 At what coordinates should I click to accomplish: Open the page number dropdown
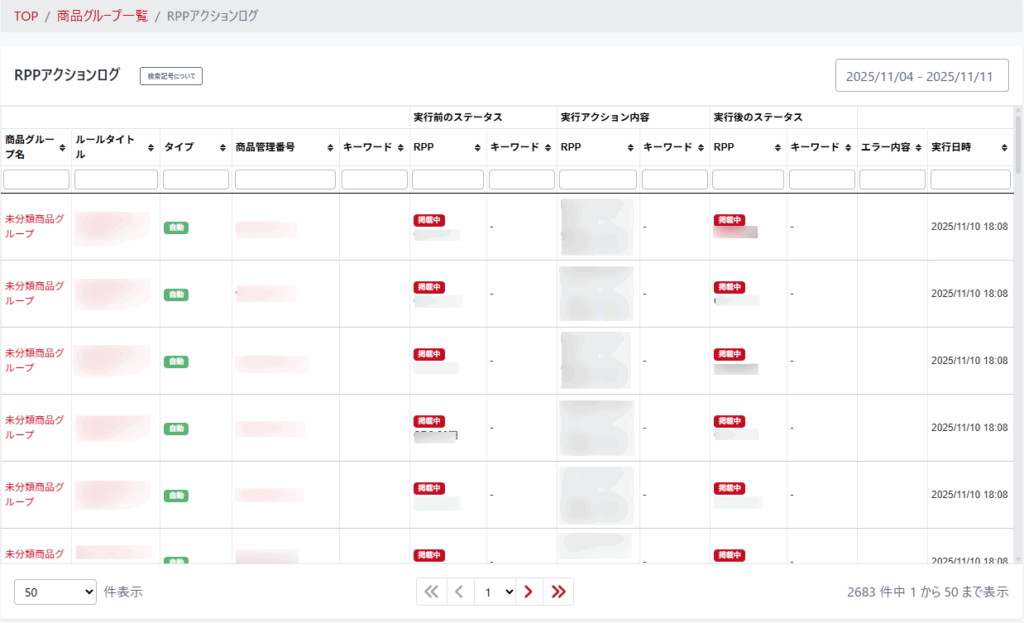pyautogui.click(x=495, y=592)
